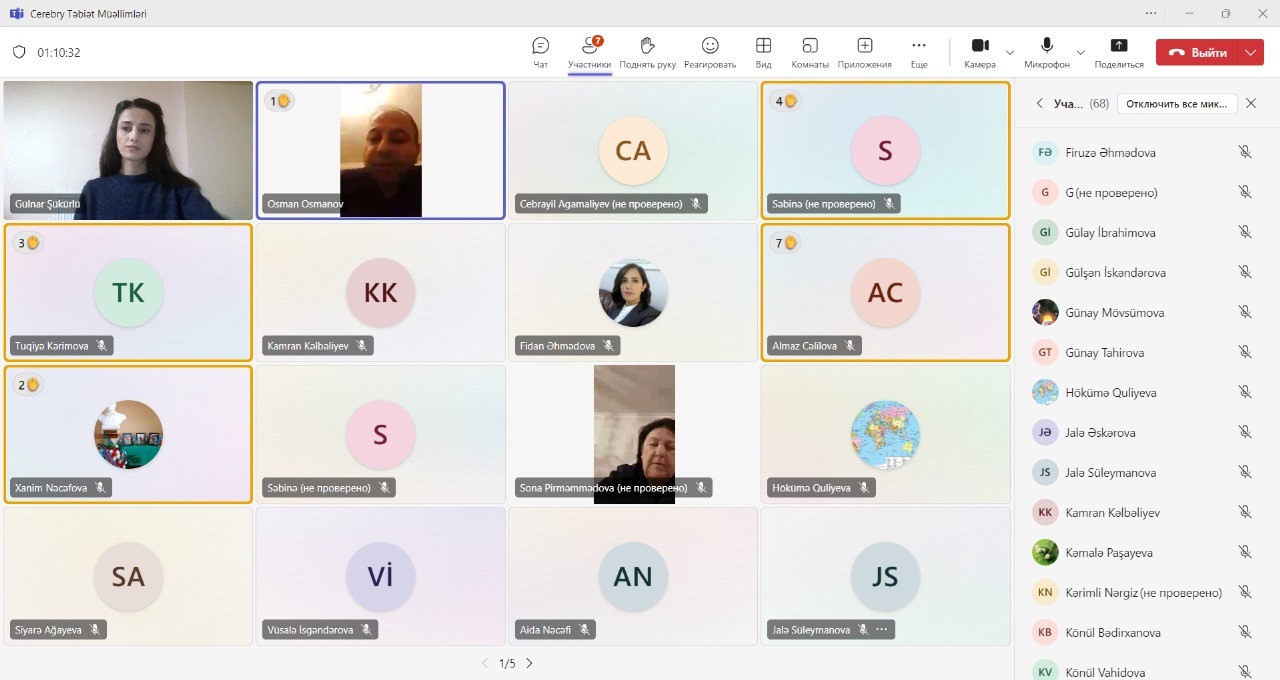Expand camera options dropdown arrow

[x=1009, y=52]
